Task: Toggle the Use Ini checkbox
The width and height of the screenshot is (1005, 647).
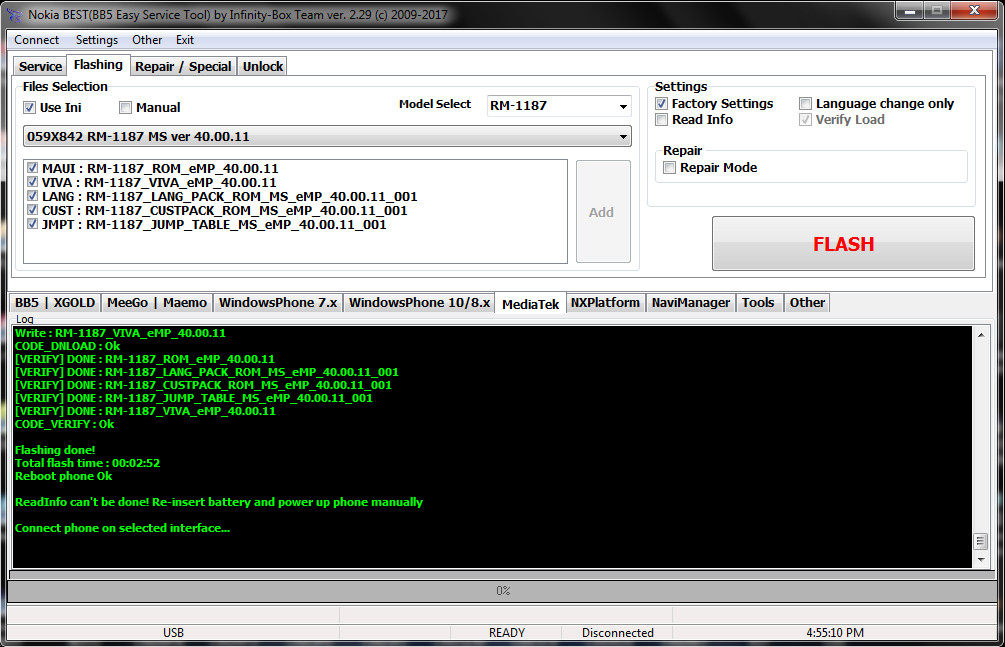Action: tap(29, 108)
